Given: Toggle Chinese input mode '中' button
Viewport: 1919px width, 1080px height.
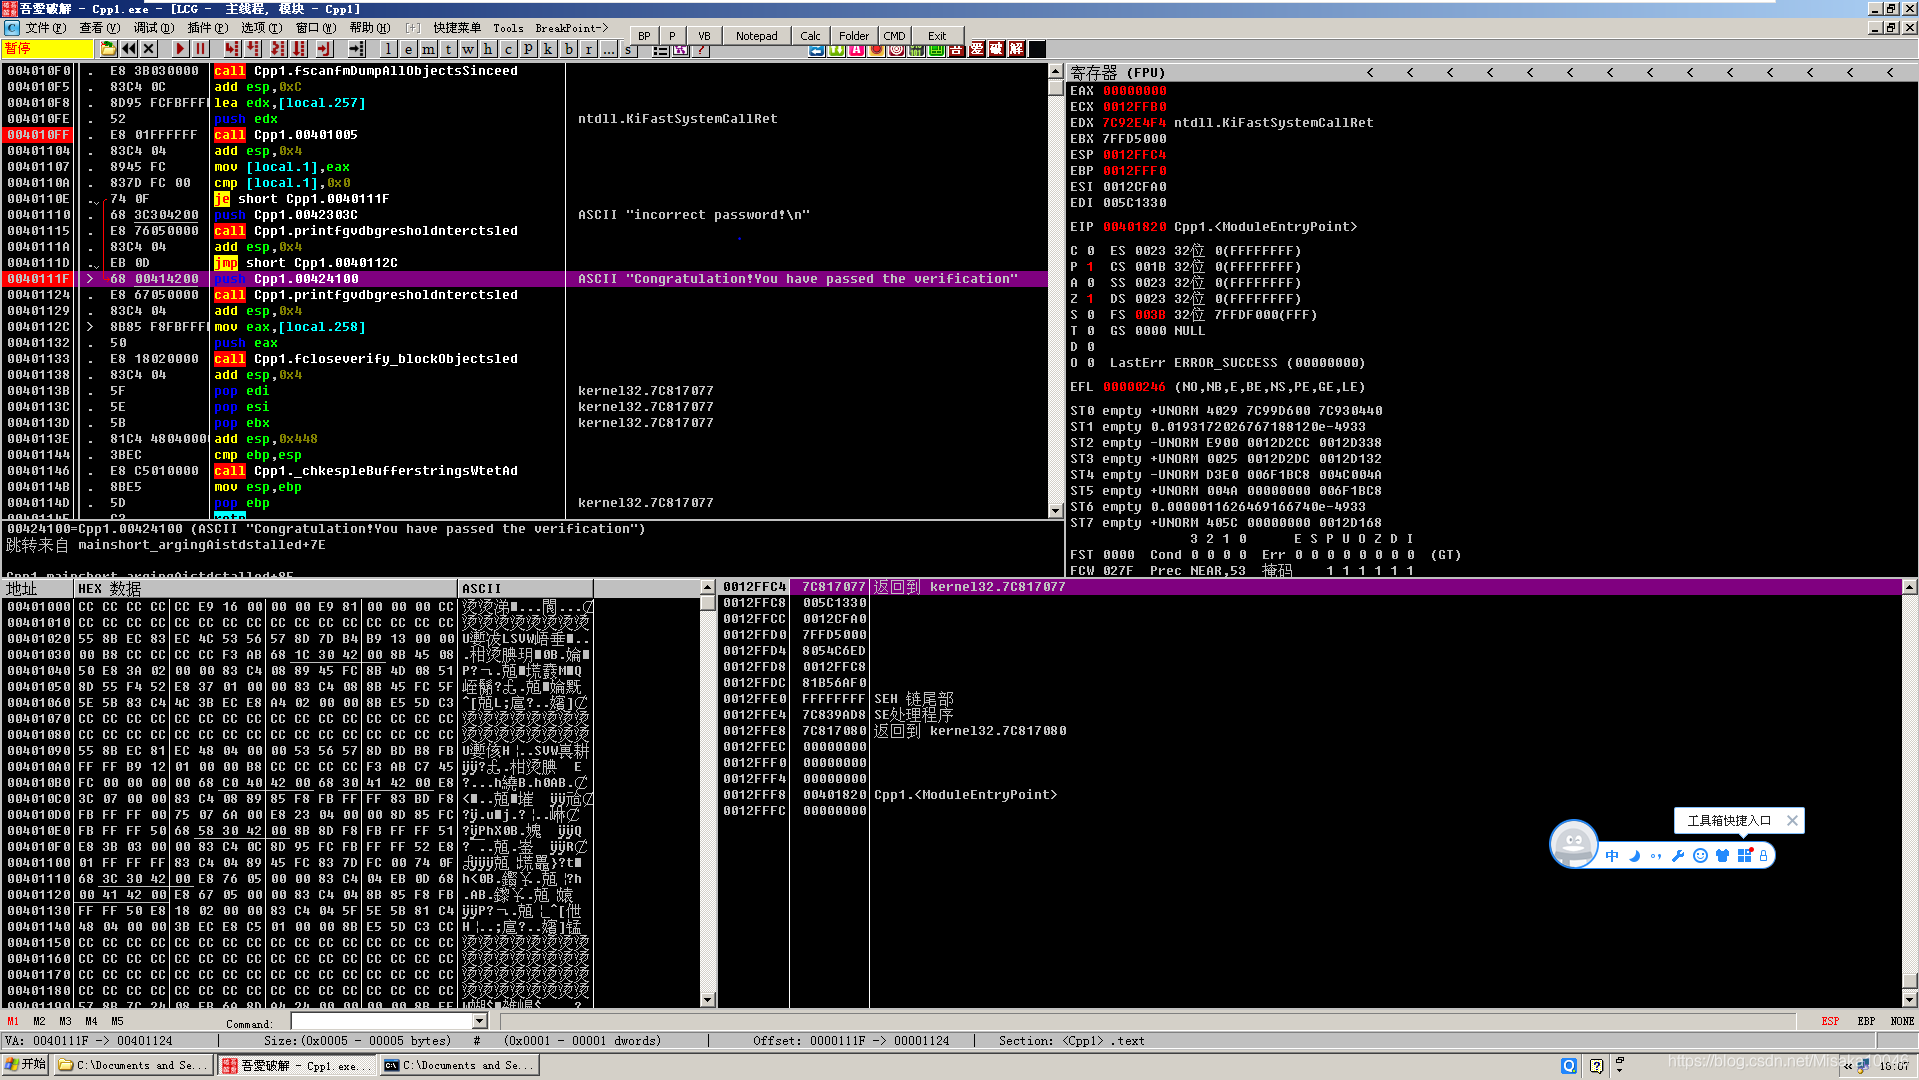Looking at the screenshot, I should click(1612, 855).
